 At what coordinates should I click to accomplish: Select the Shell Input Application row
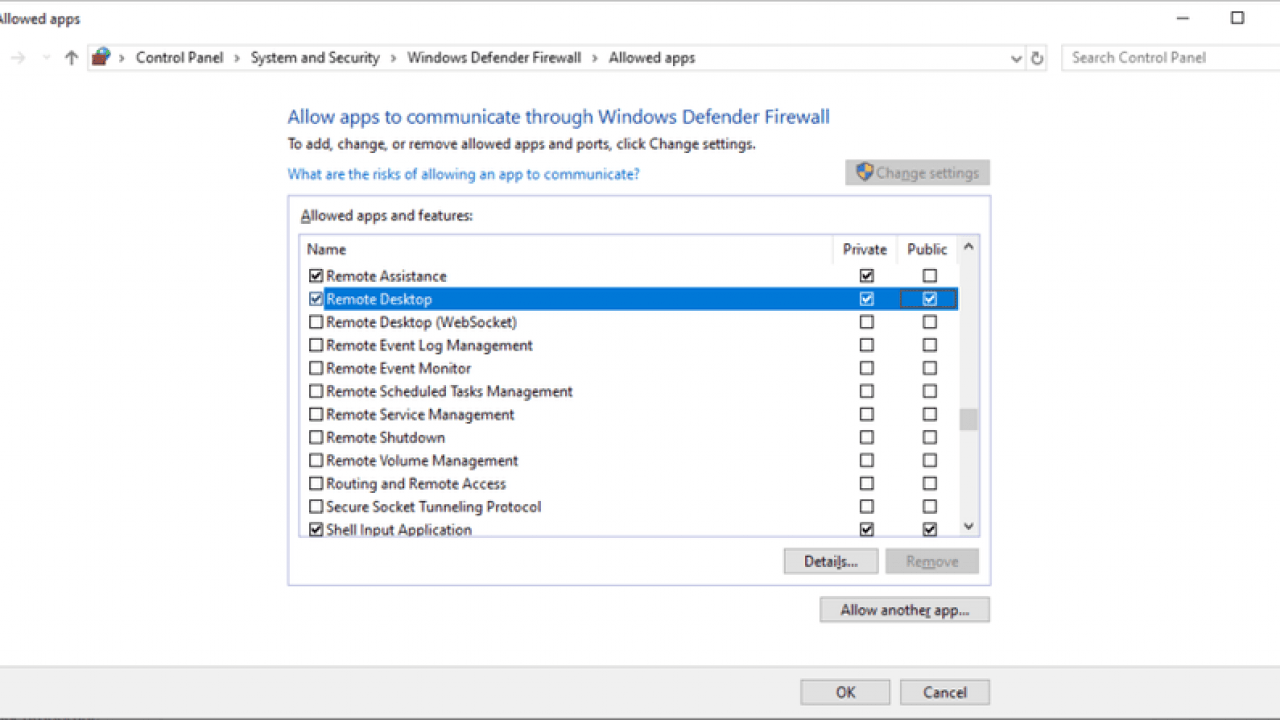coord(629,529)
